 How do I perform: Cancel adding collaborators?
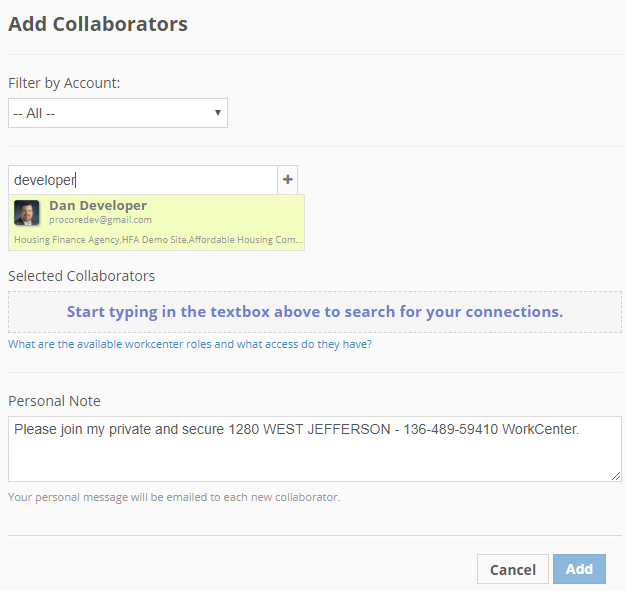coord(513,569)
